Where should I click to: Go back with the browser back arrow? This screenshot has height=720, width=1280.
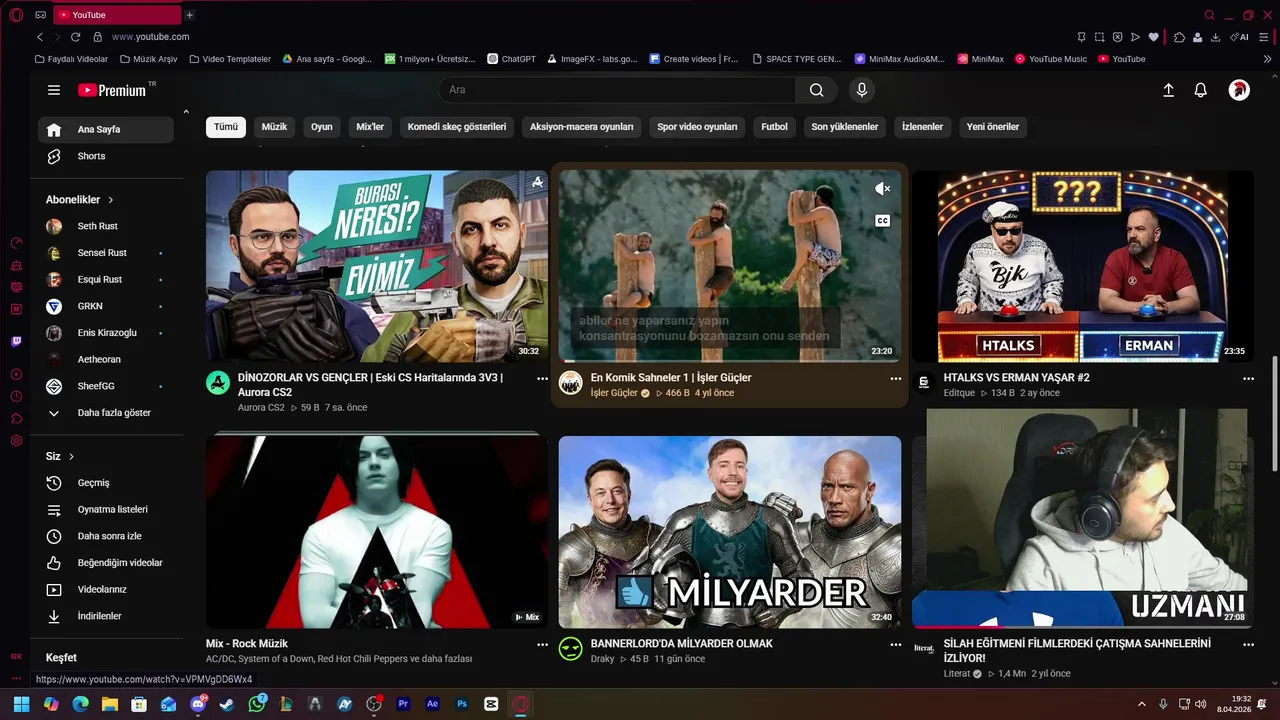40,37
